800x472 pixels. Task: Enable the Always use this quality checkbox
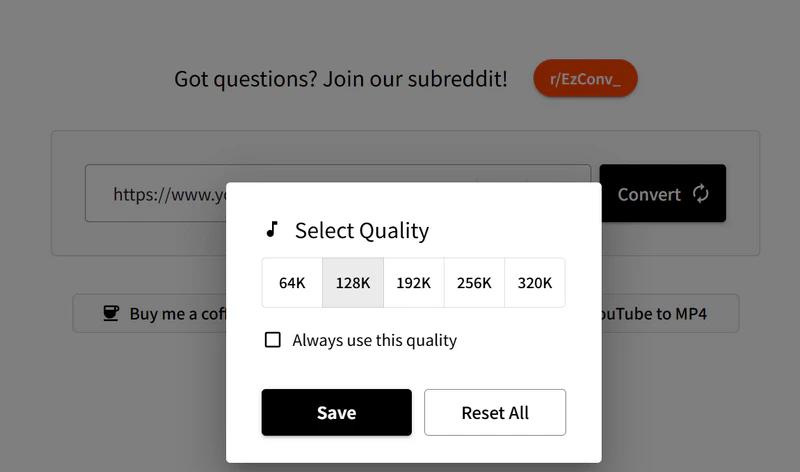pyautogui.click(x=272, y=340)
